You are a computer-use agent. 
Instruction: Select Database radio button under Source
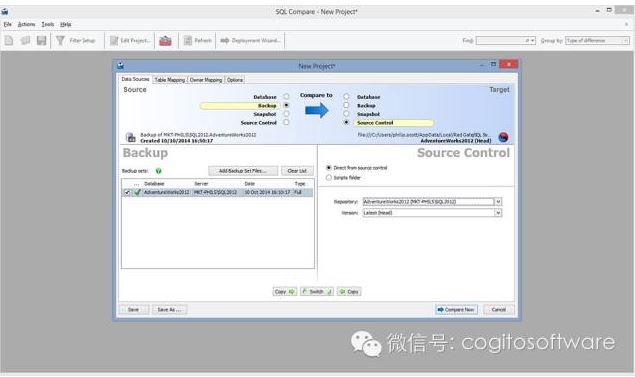tap(286, 97)
